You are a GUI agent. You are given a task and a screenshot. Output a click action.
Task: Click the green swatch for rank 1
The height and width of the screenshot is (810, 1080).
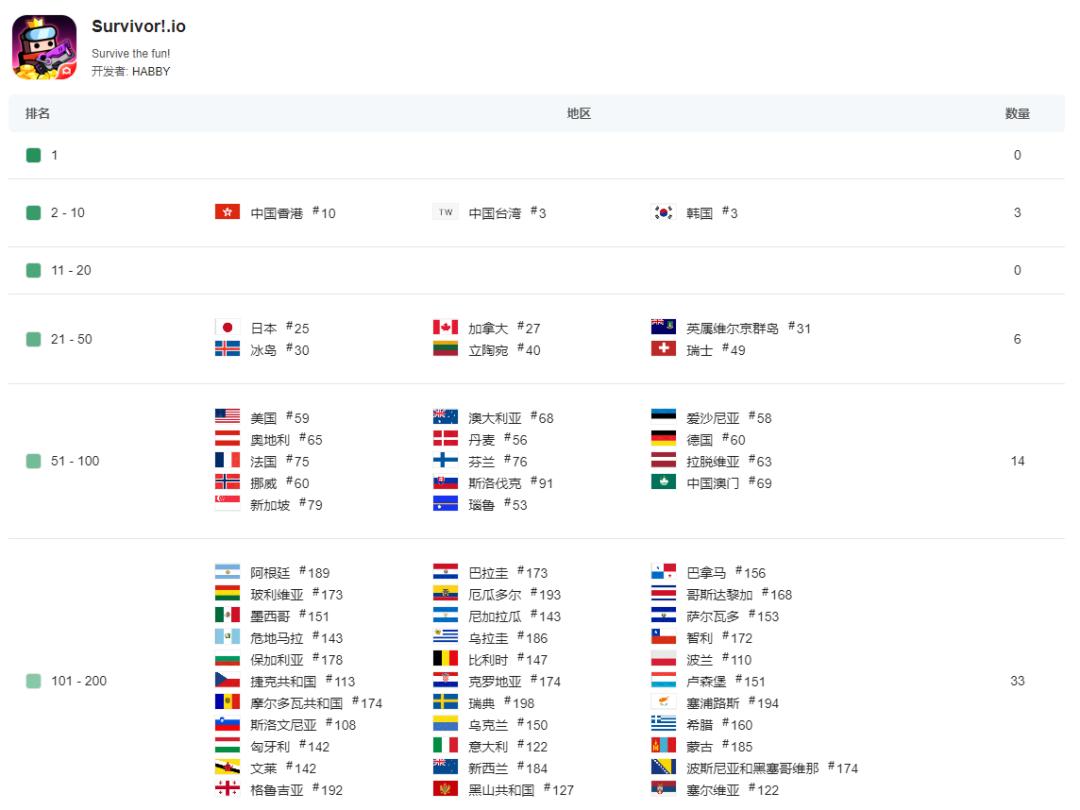[33, 155]
